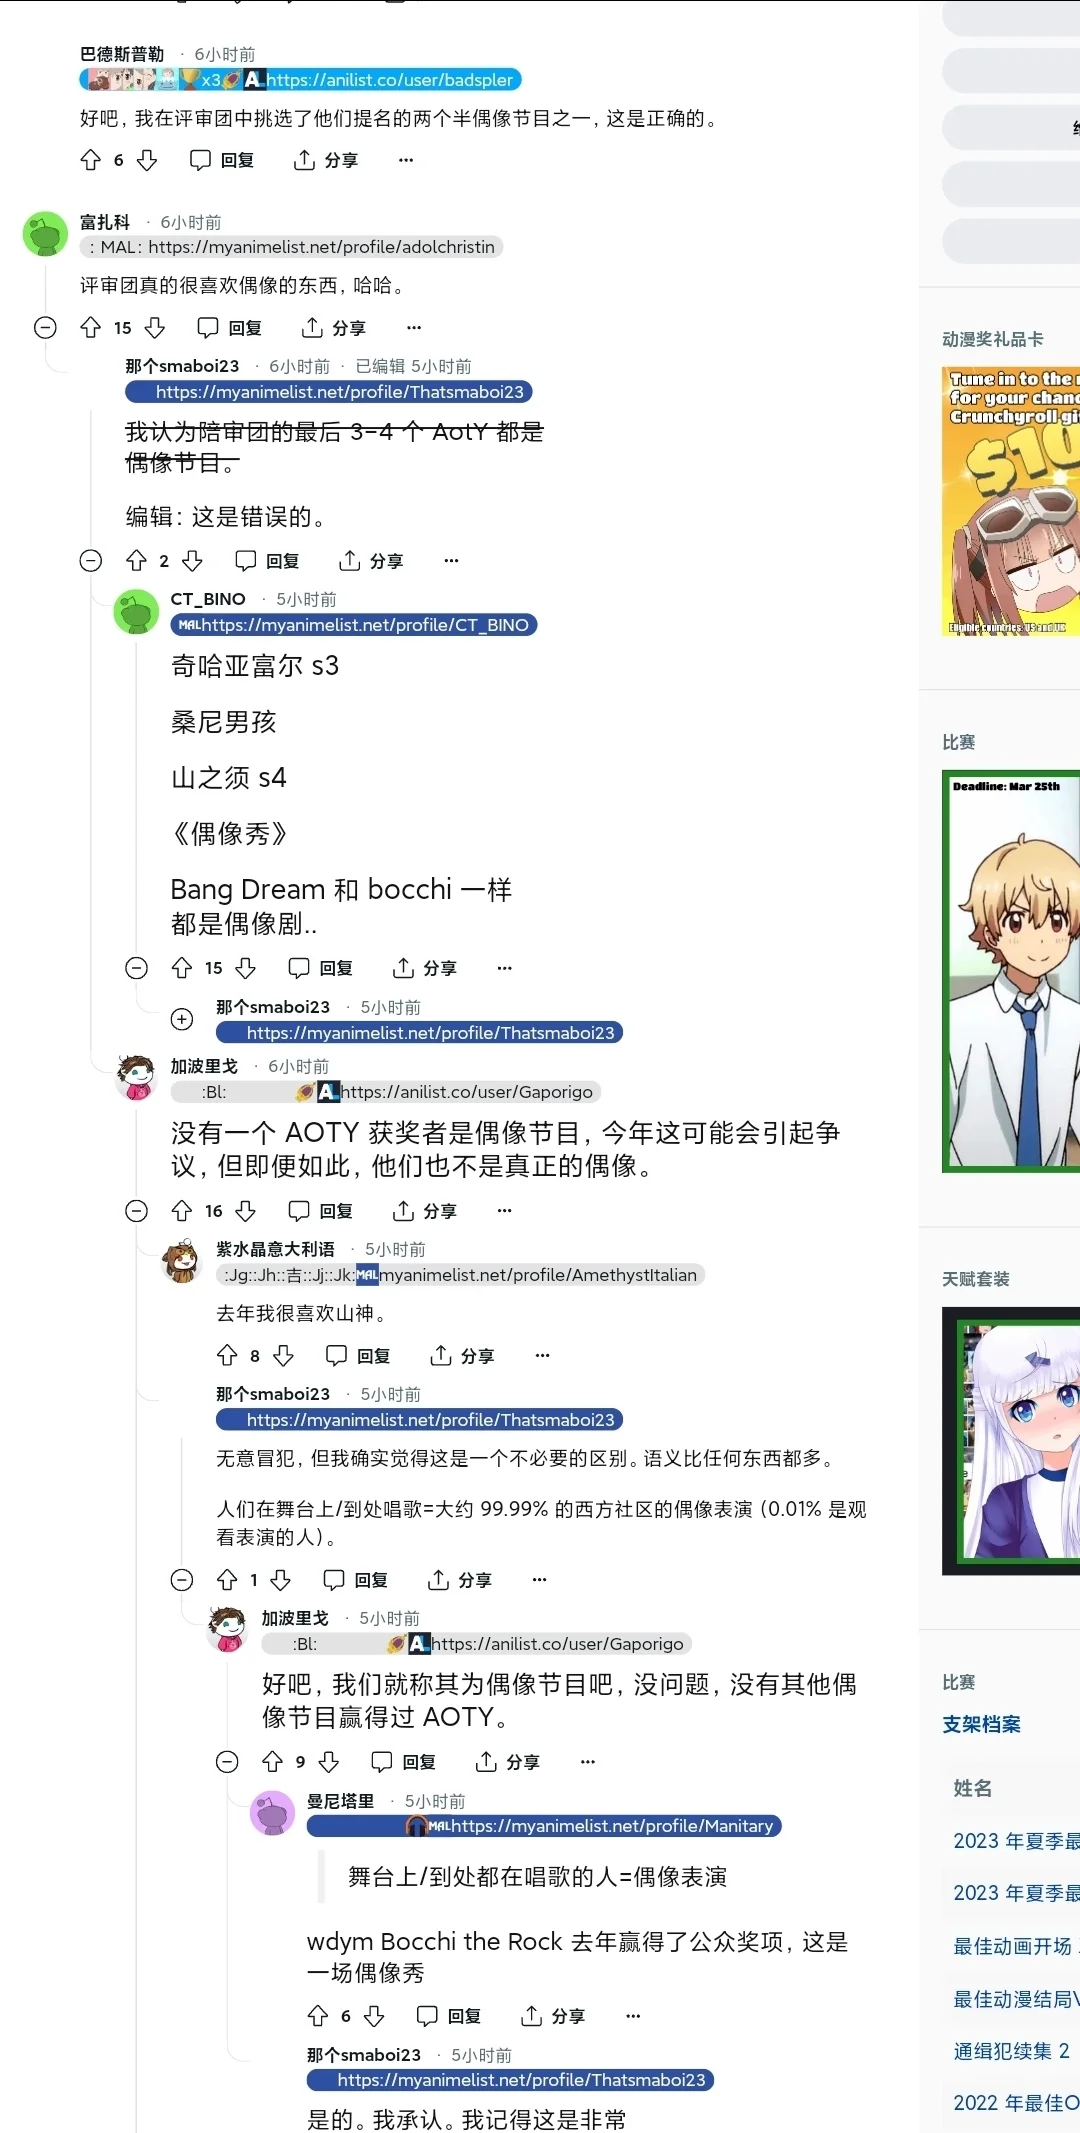
Task: Upvote 巴德斯普勒's top comment
Action: (x=91, y=160)
